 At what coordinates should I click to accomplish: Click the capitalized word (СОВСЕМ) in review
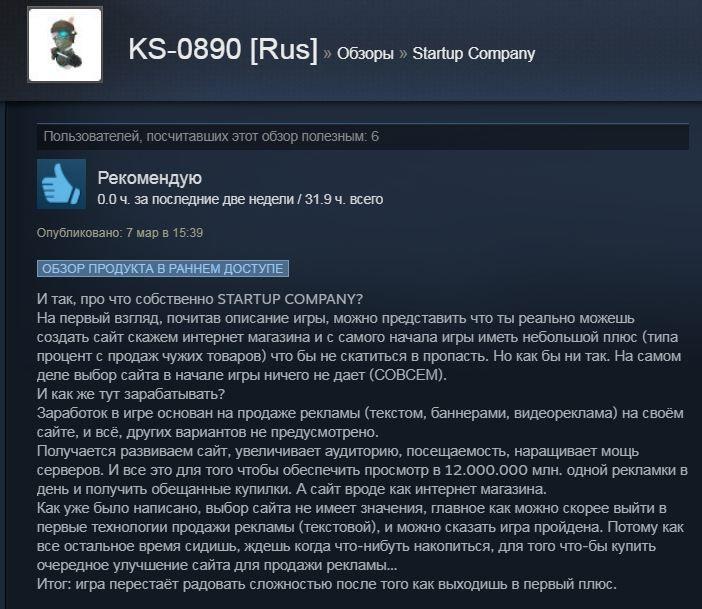point(408,375)
